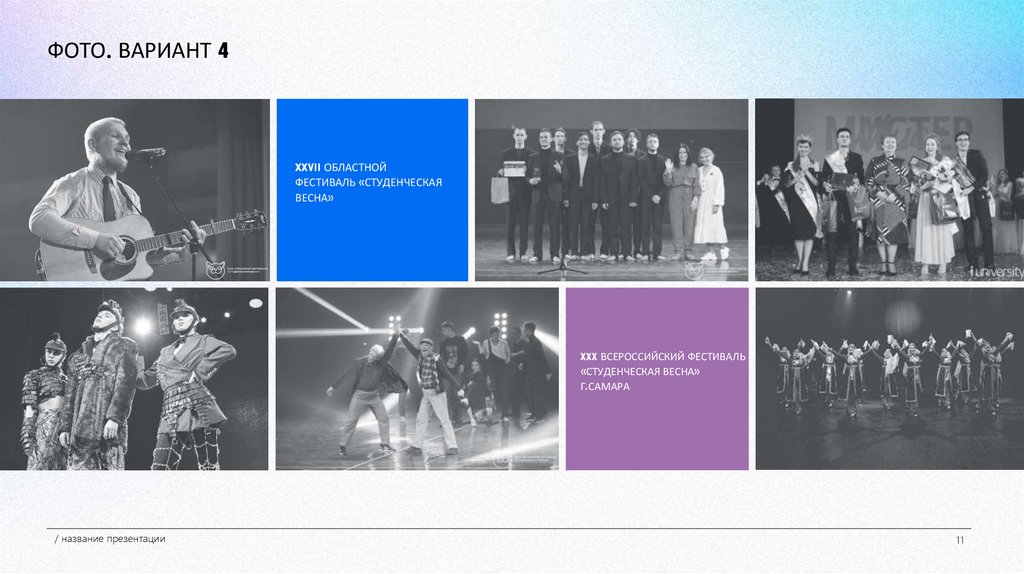
Task: Select the slide title "ФОТО. ВАРИАНТ 4"
Action: click(138, 50)
